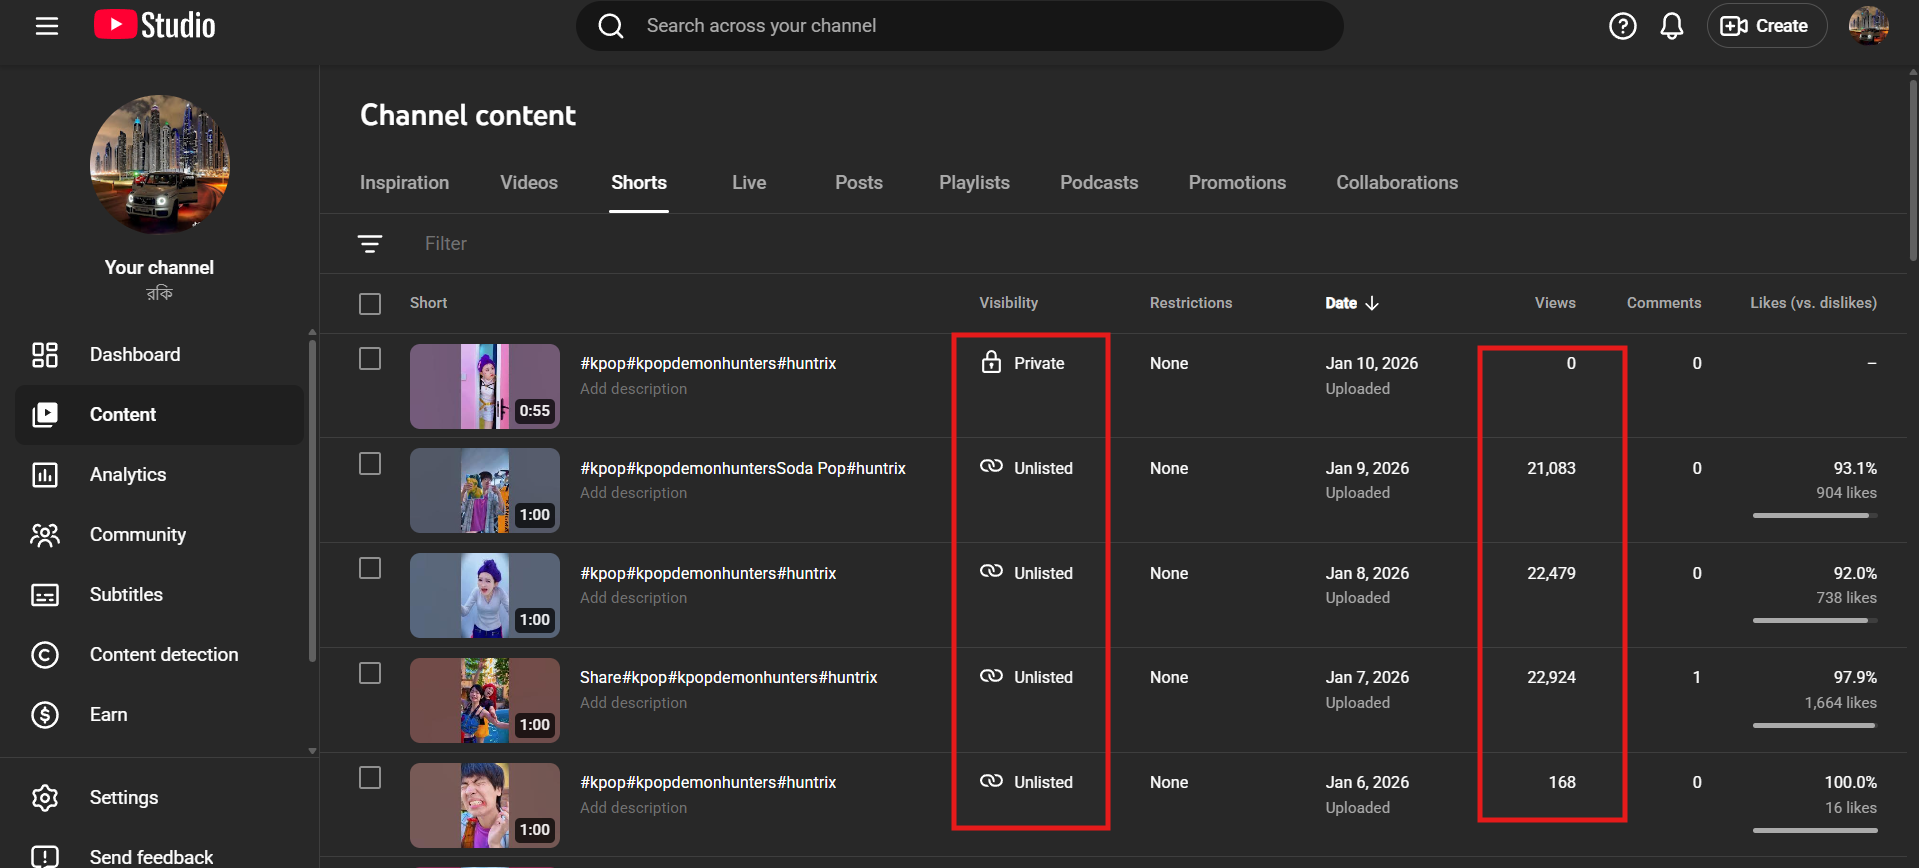
Task: Open the help question mark icon
Action: 1622,26
